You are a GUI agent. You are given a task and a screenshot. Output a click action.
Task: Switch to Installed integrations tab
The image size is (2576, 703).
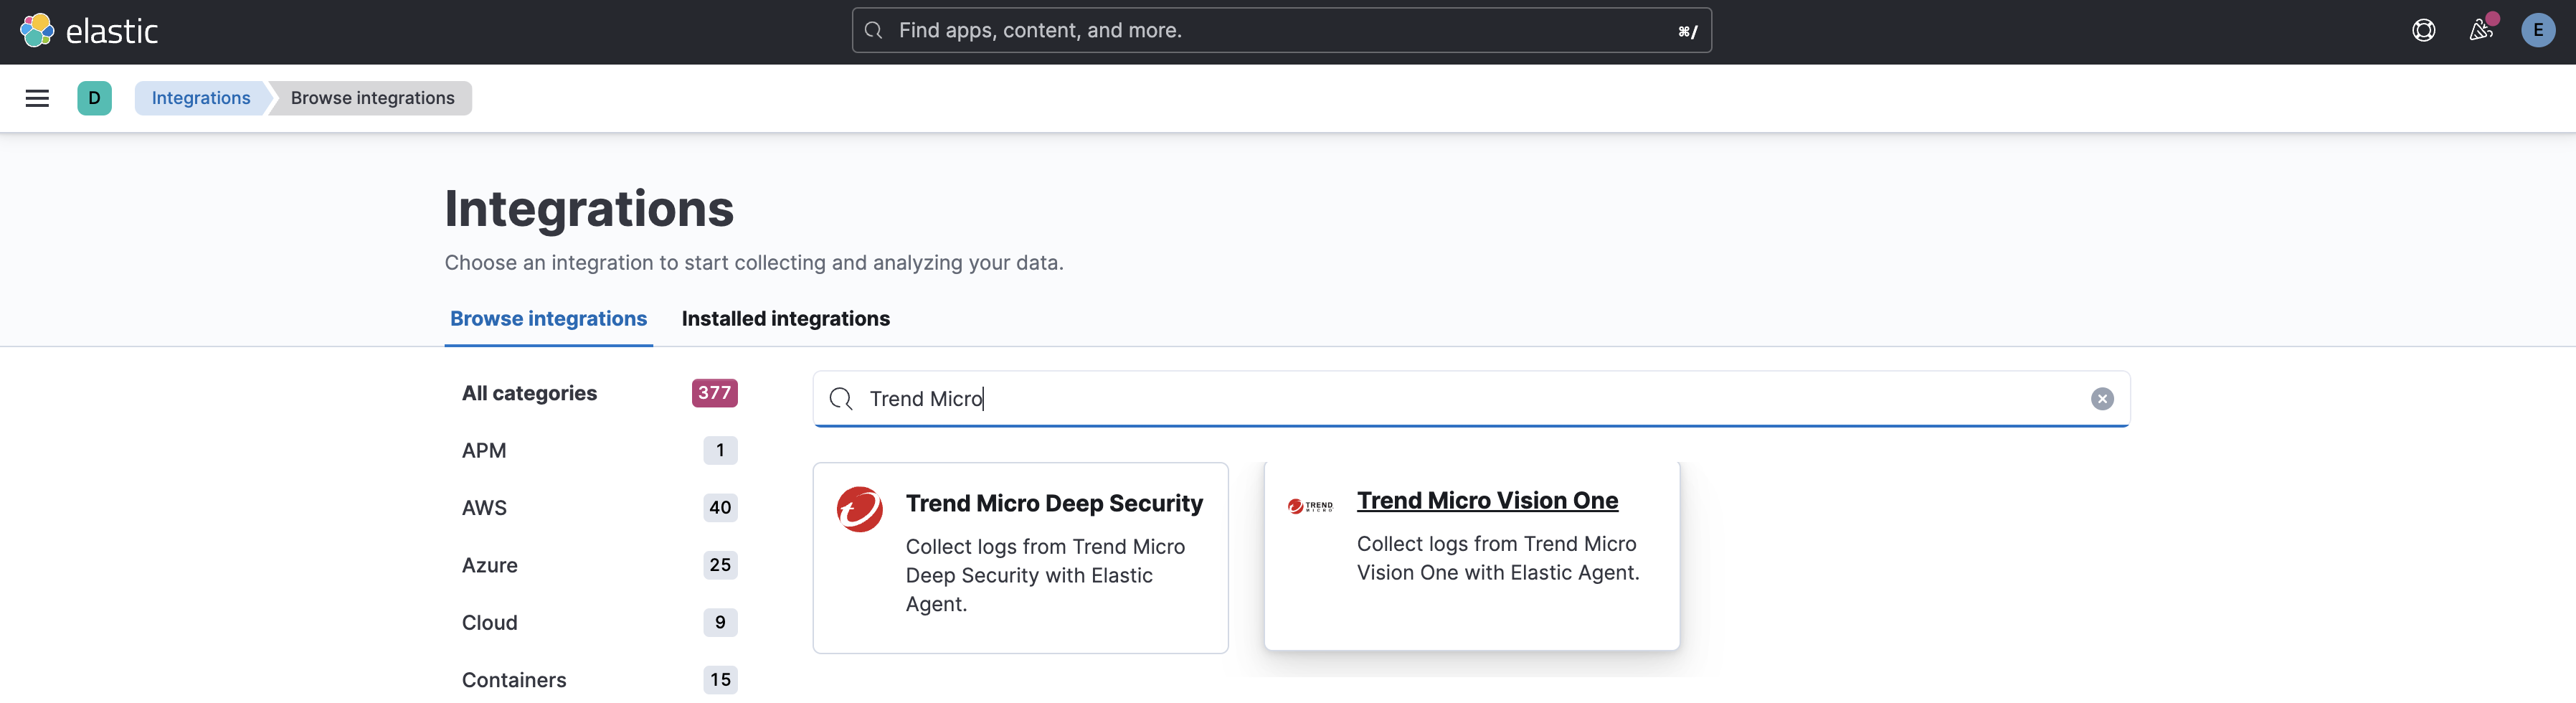(x=785, y=319)
